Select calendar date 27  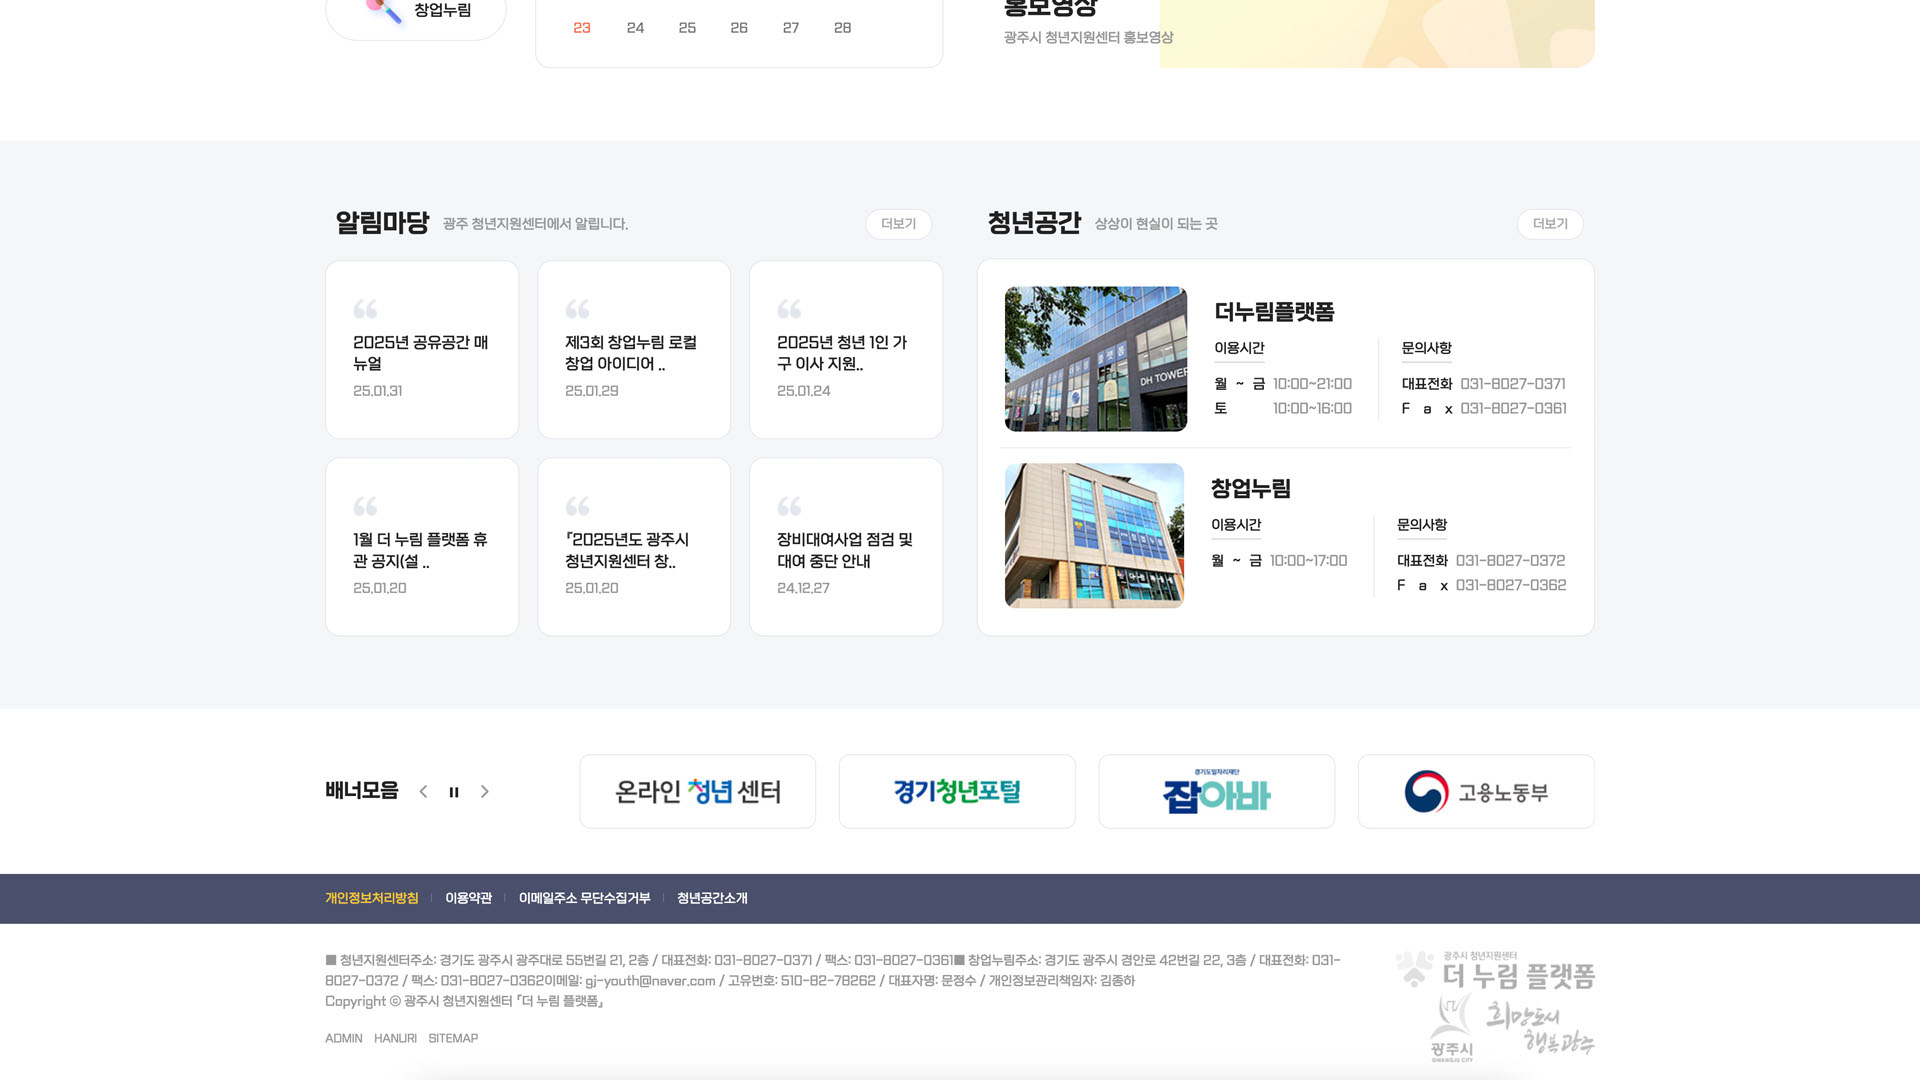[x=791, y=28]
